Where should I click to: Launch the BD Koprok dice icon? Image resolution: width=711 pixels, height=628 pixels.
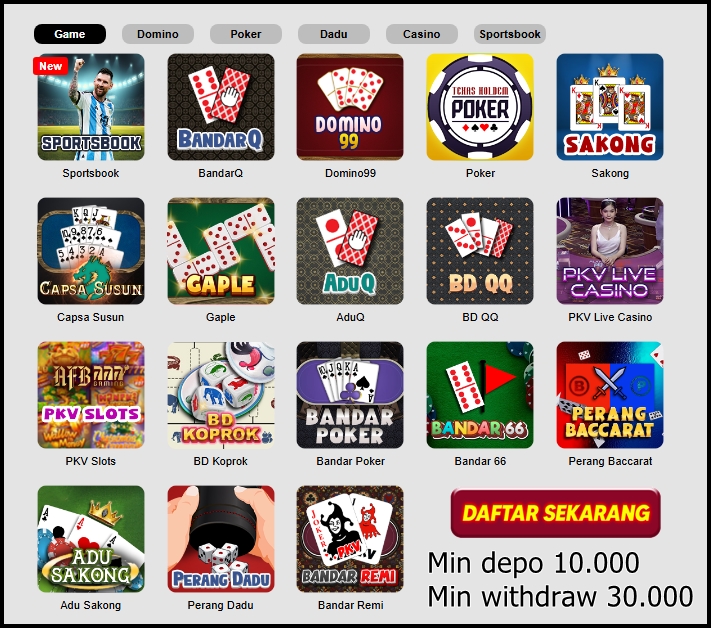tap(221, 395)
